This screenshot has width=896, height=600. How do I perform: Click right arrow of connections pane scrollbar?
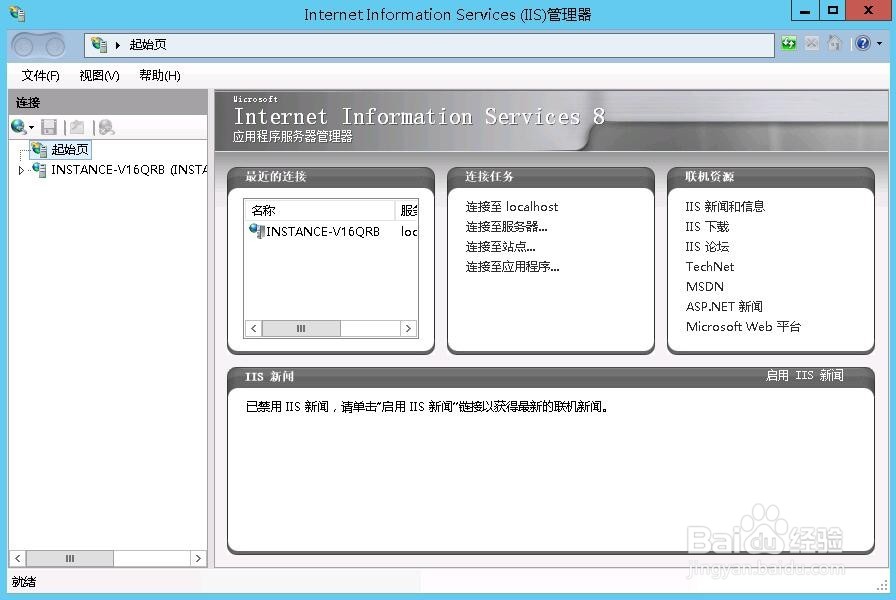click(x=198, y=558)
